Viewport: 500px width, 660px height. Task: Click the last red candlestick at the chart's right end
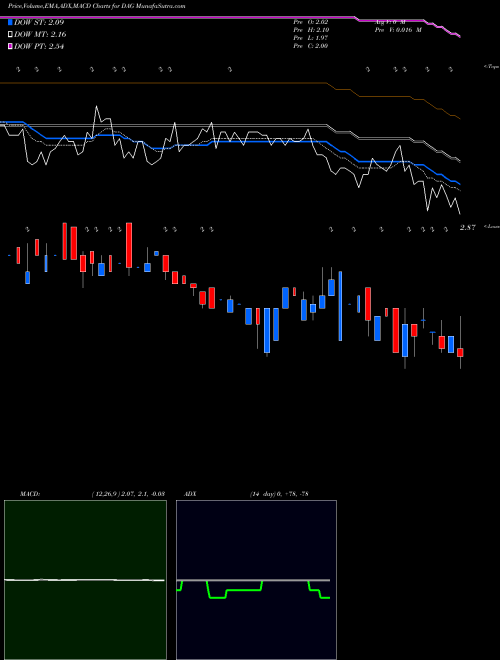point(460,352)
